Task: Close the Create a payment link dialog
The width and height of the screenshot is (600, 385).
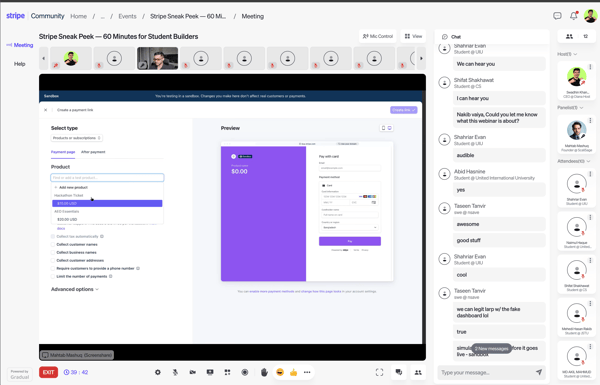Action: 46,110
